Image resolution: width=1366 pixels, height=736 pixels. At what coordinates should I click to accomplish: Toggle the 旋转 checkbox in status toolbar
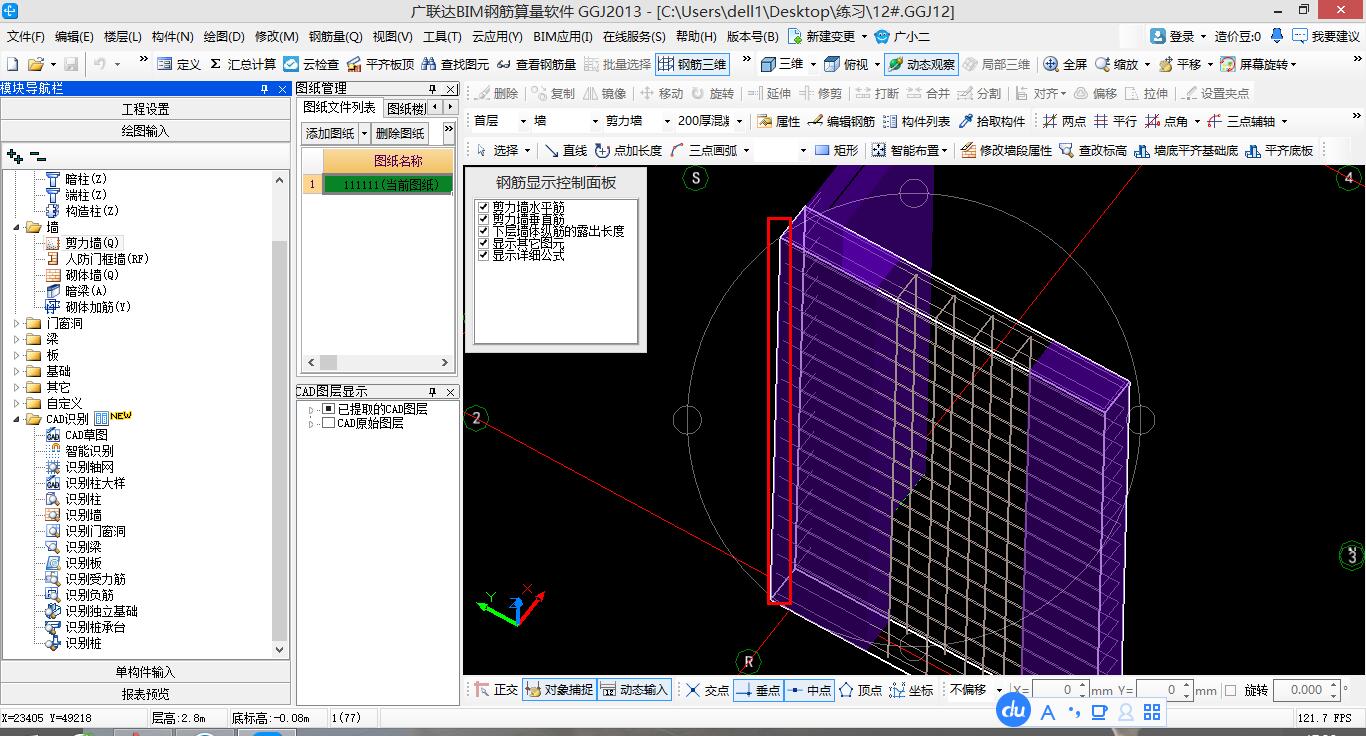(x=1231, y=690)
